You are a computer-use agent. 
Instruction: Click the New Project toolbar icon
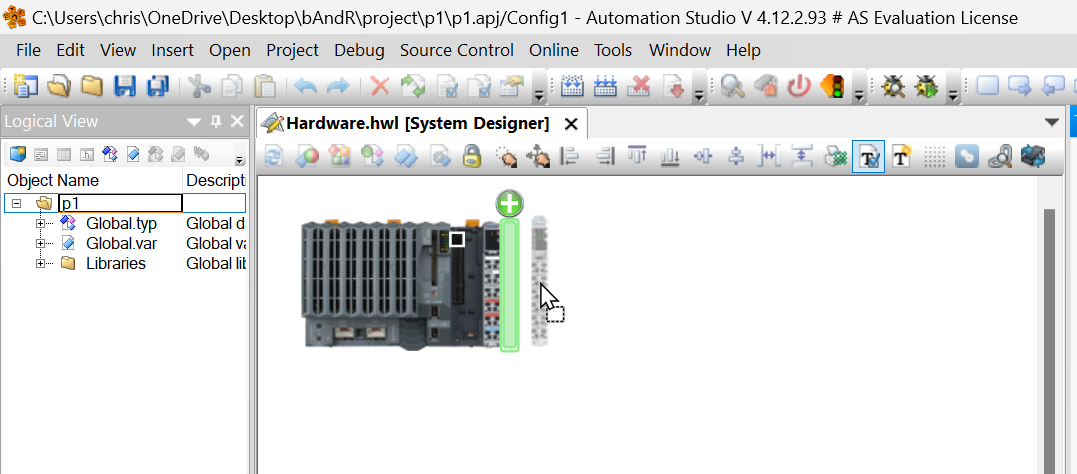(x=25, y=87)
